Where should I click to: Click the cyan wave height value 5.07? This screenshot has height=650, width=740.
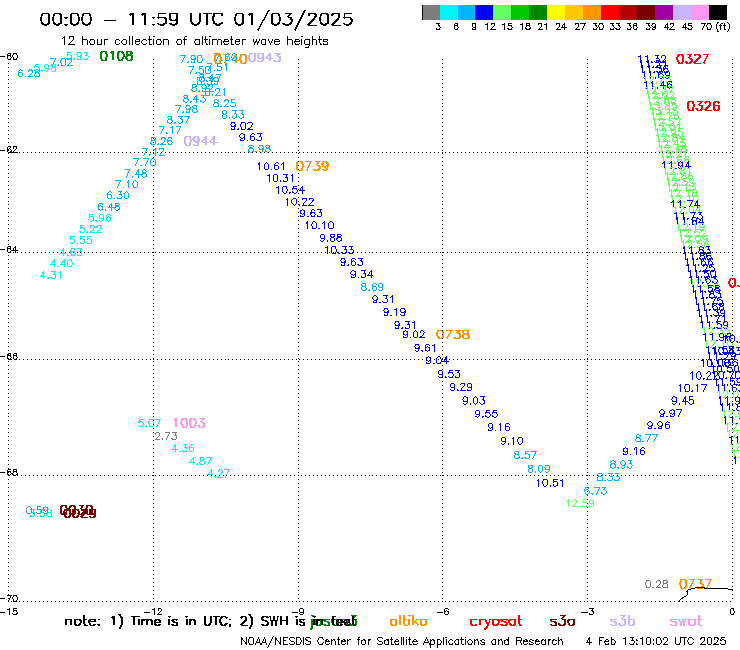click(149, 423)
